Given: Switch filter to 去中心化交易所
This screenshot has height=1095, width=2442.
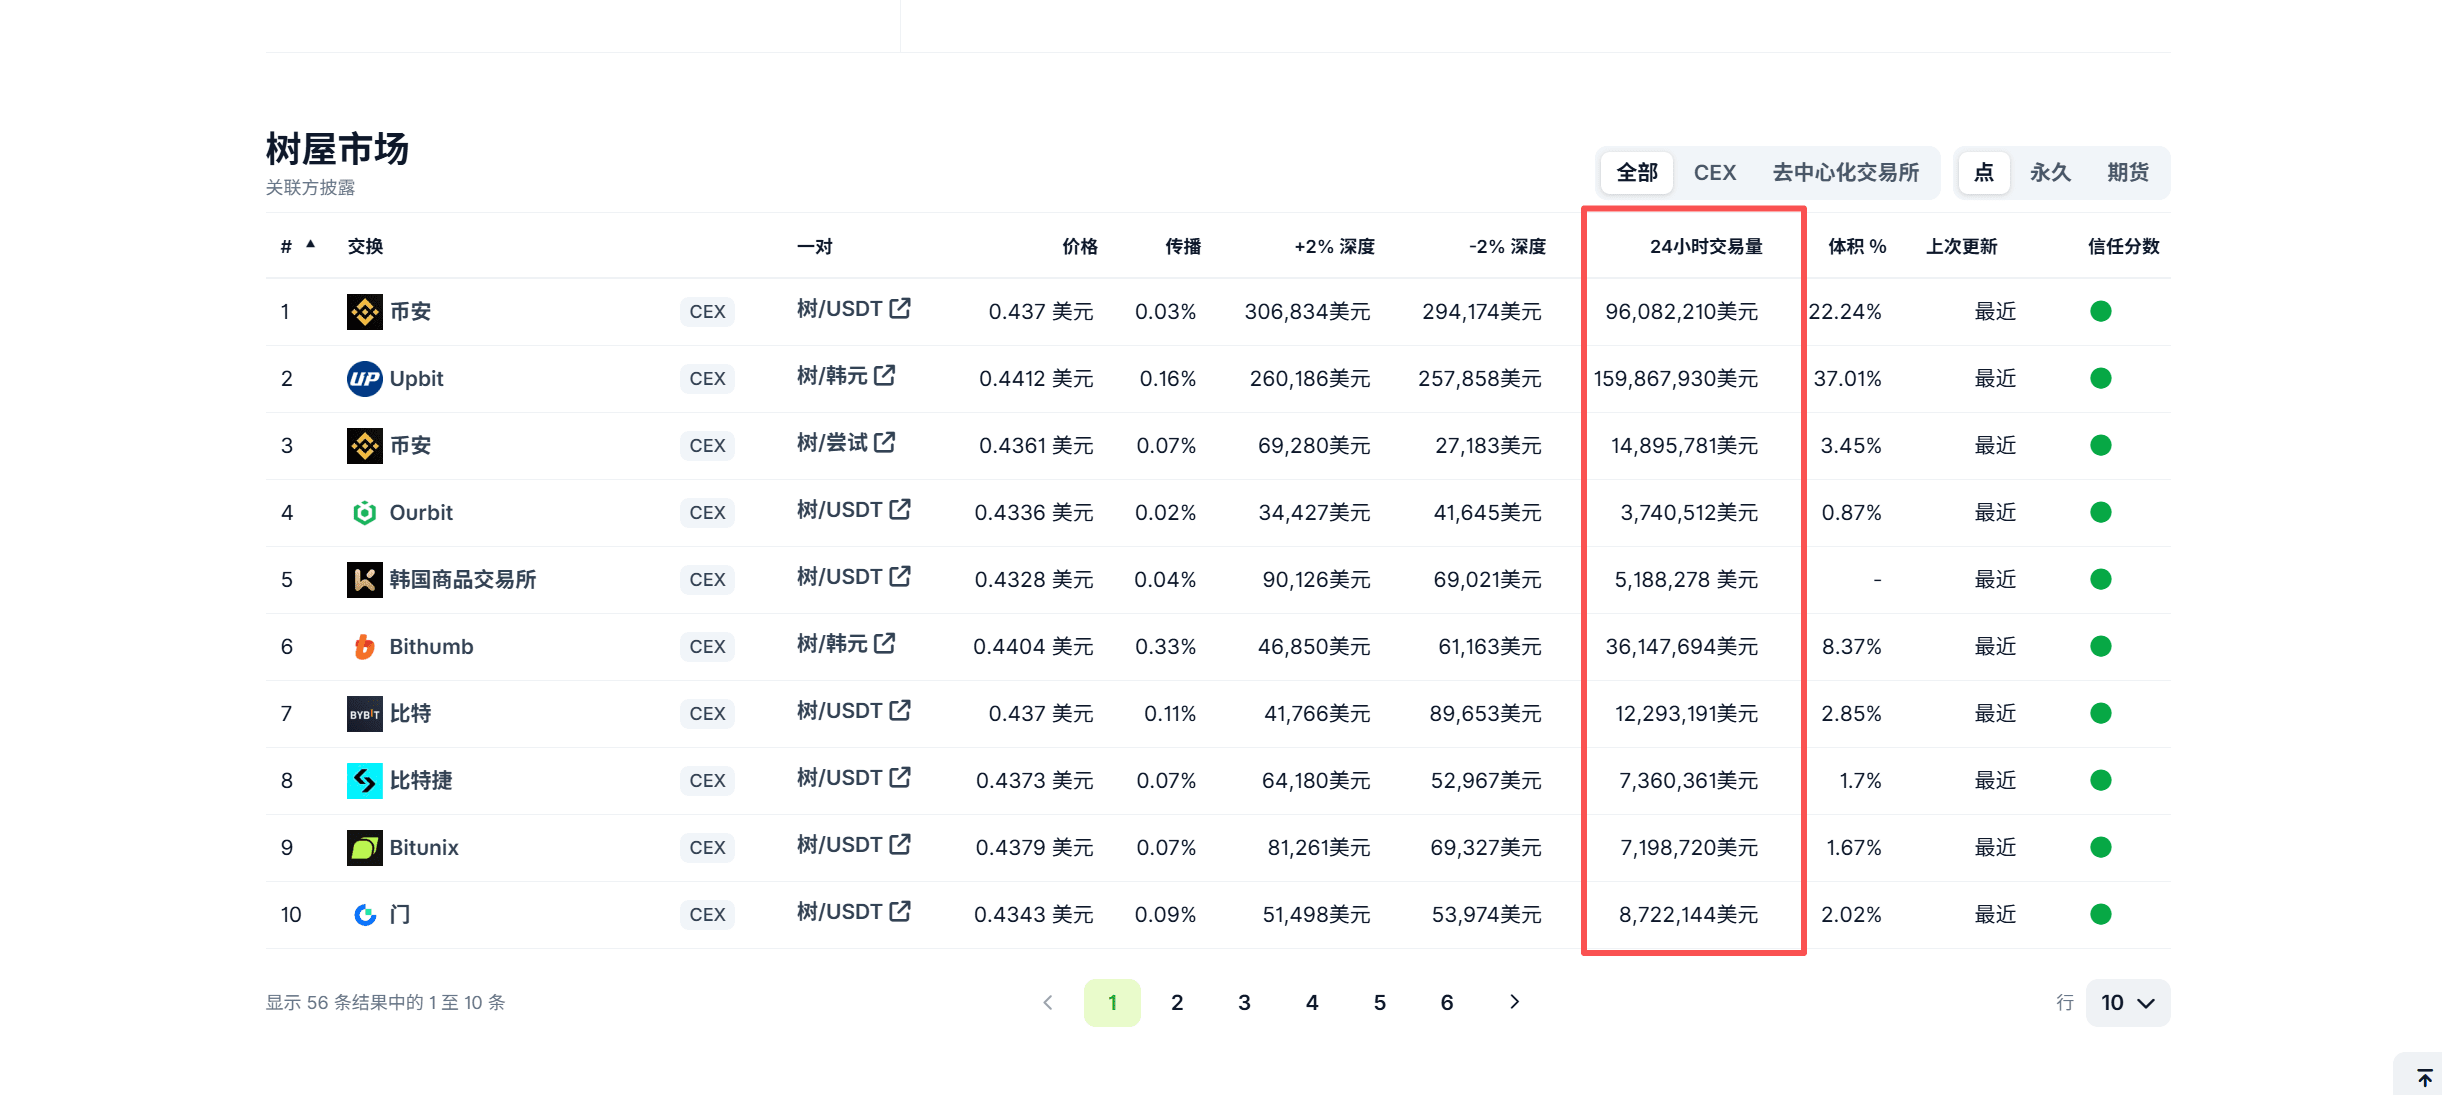Looking at the screenshot, I should (1845, 173).
